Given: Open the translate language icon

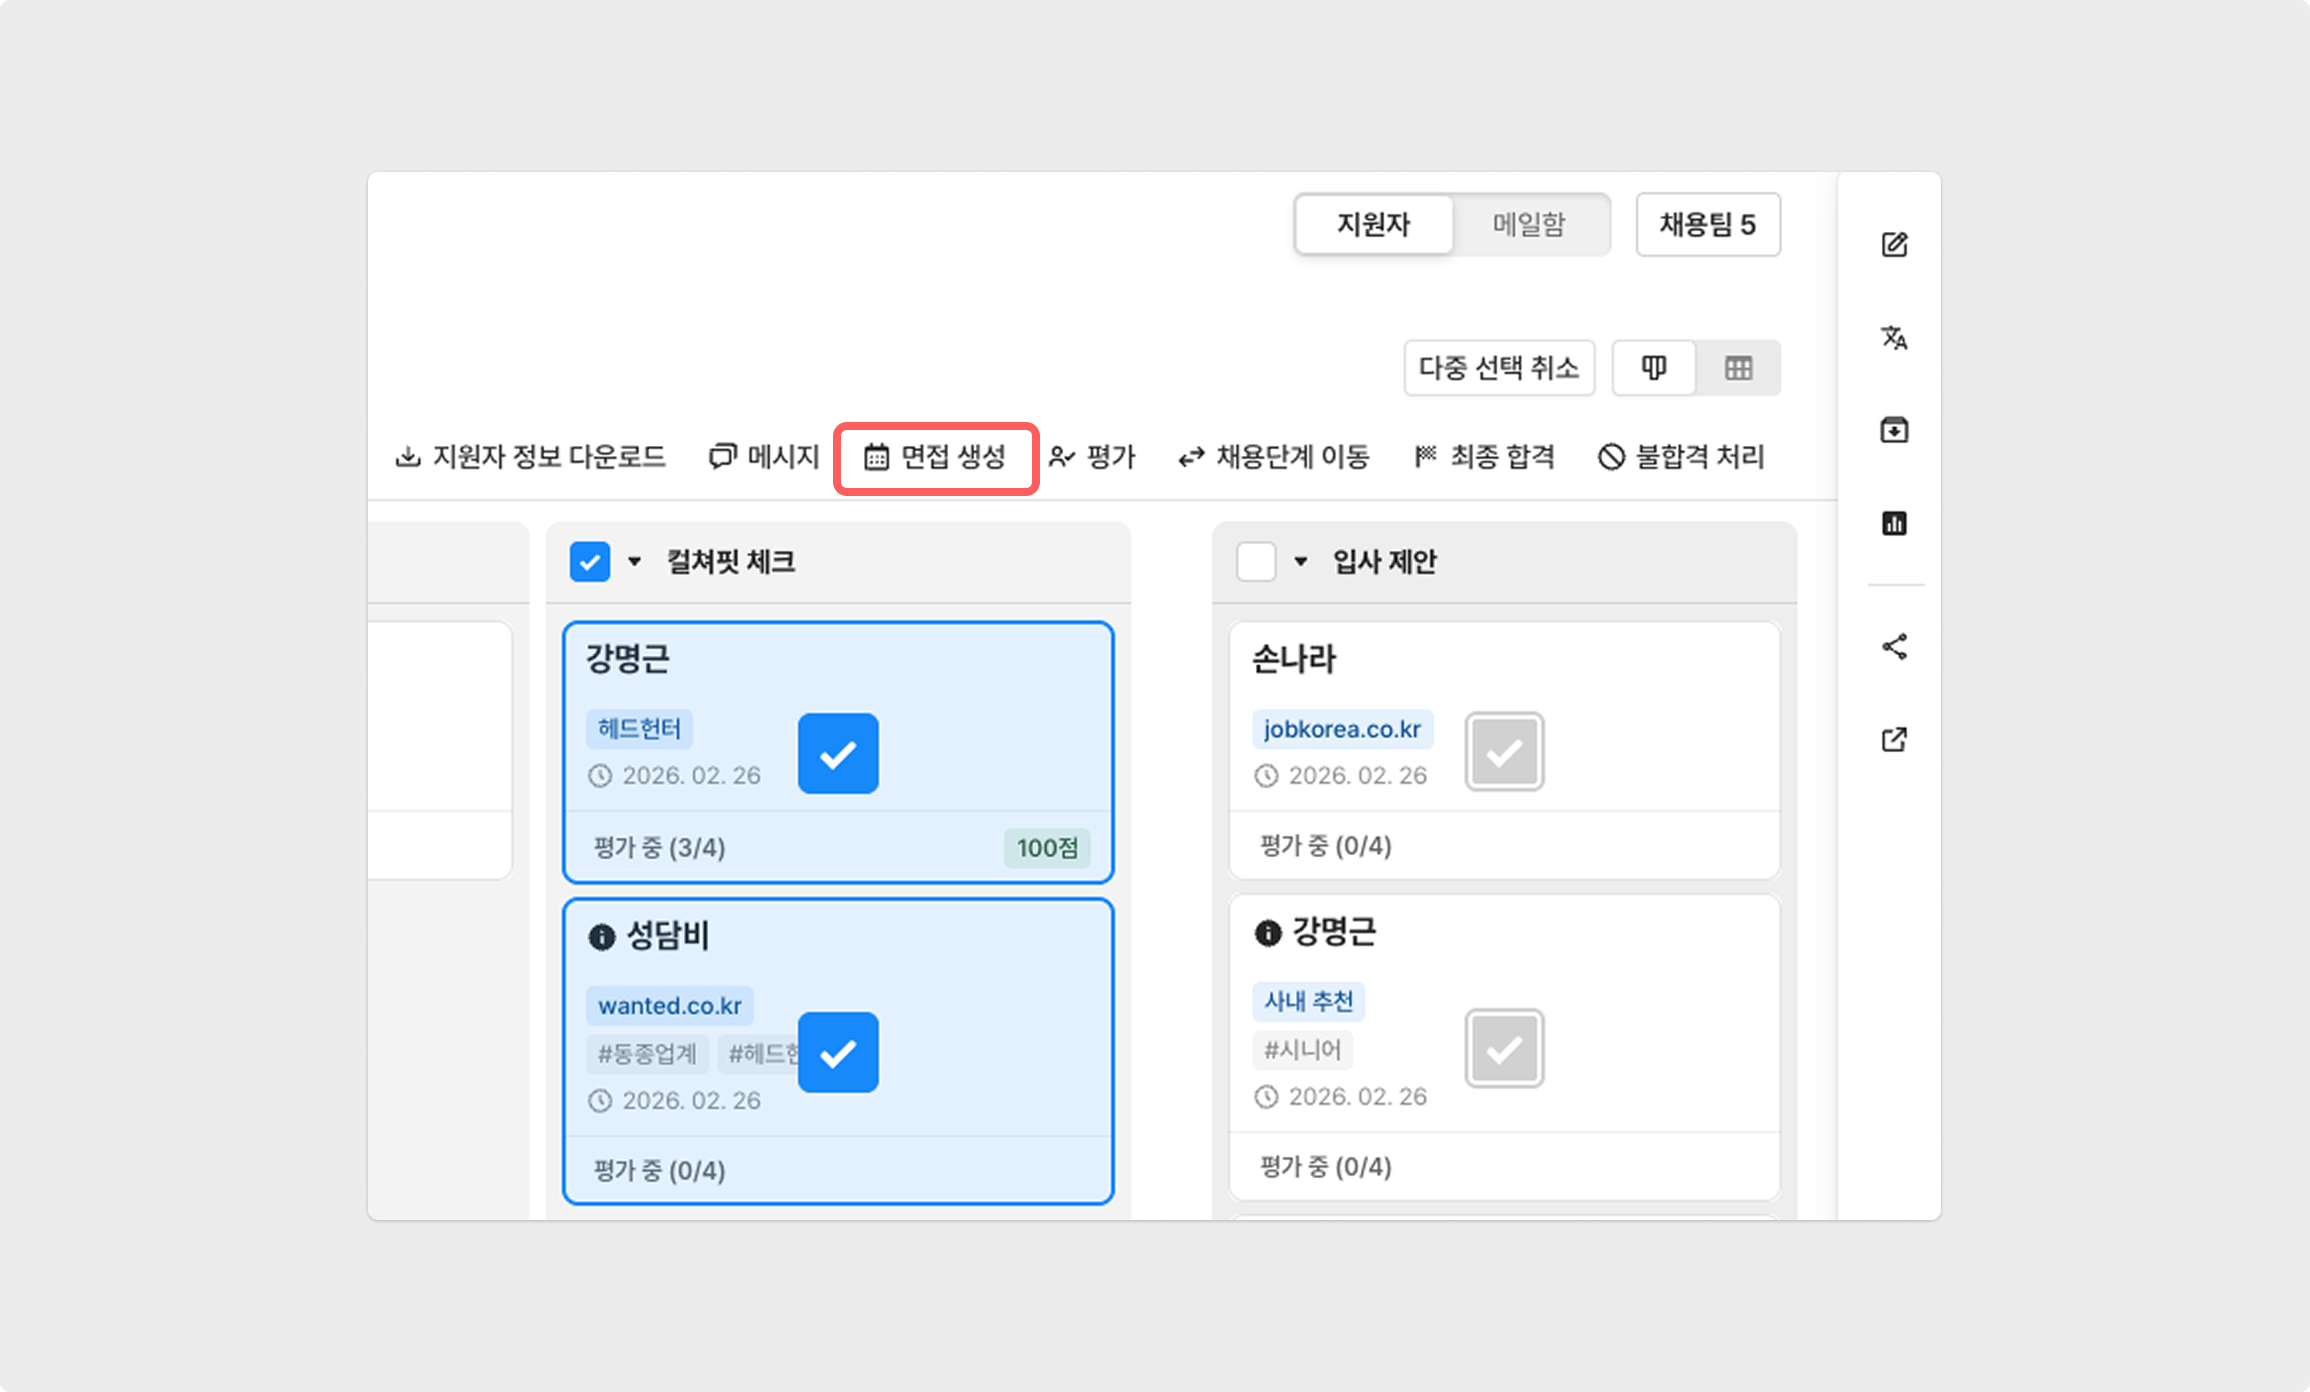Looking at the screenshot, I should [1894, 338].
